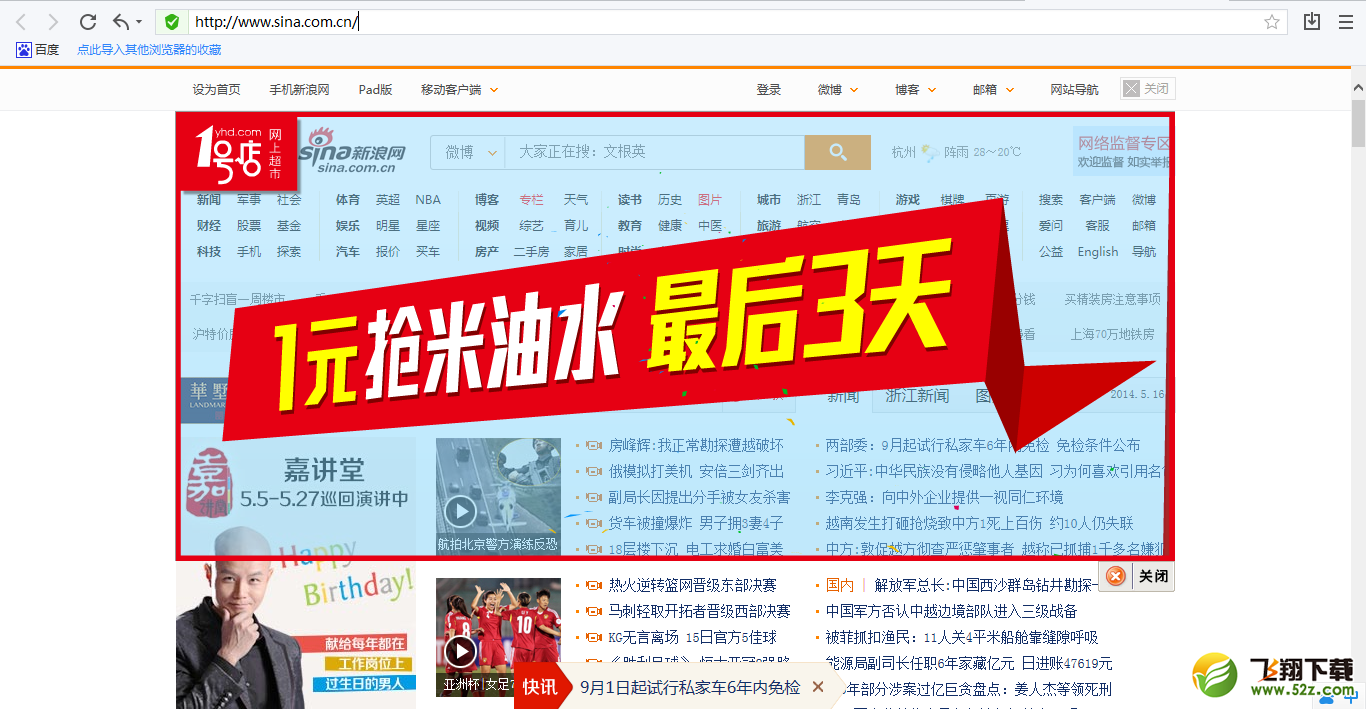Go back with the browser back arrow

21,22
